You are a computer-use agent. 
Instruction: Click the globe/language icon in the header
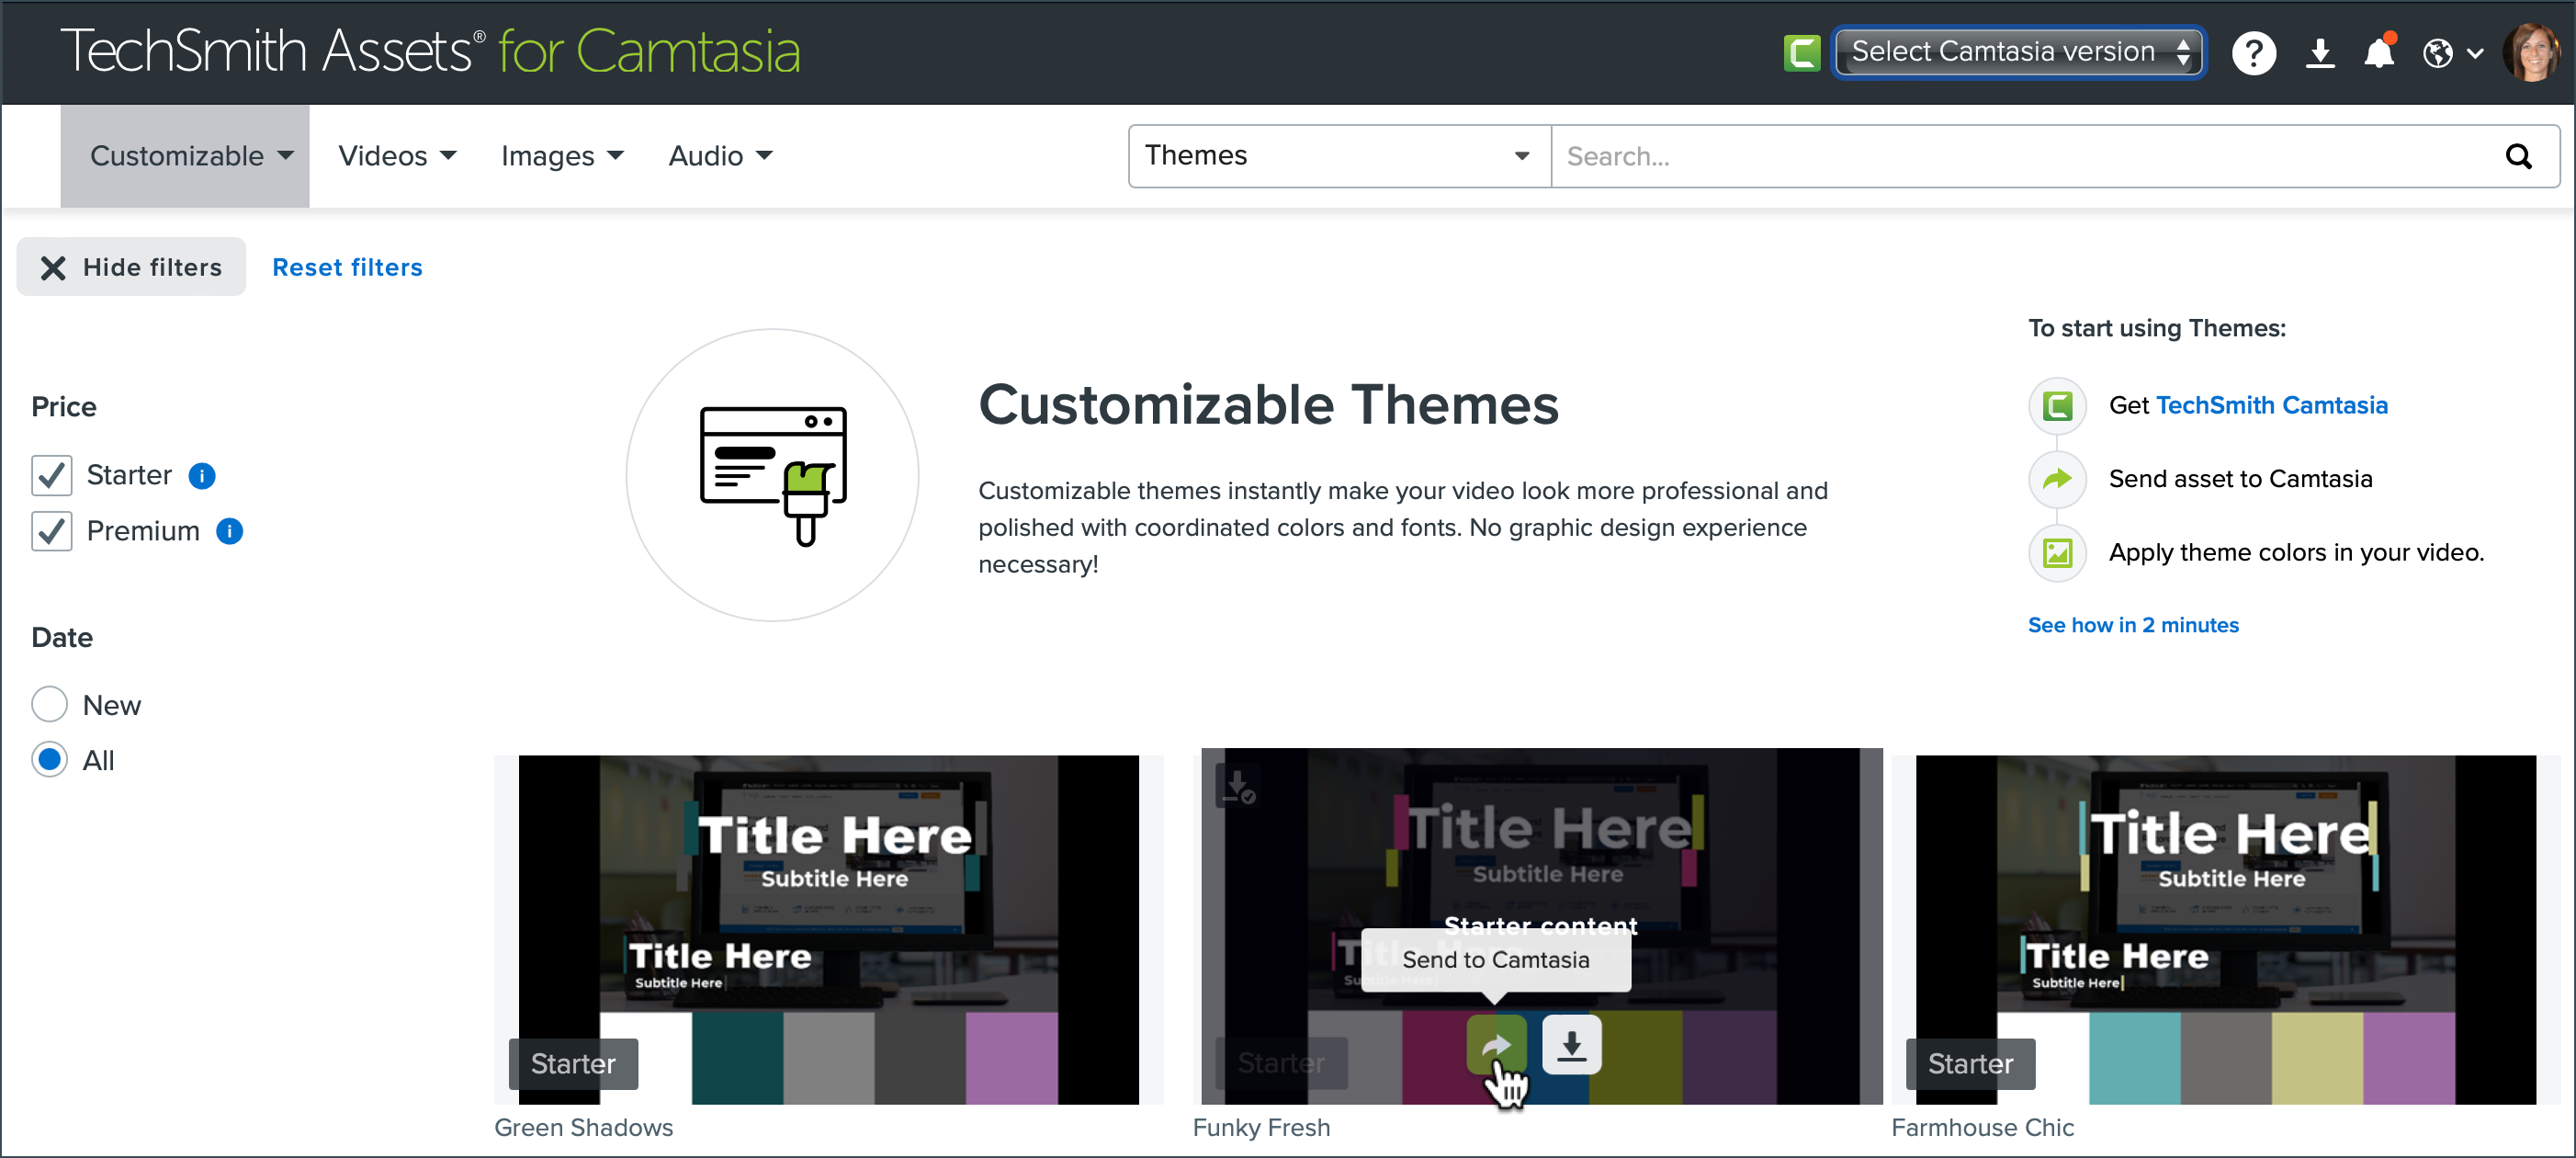[2438, 52]
